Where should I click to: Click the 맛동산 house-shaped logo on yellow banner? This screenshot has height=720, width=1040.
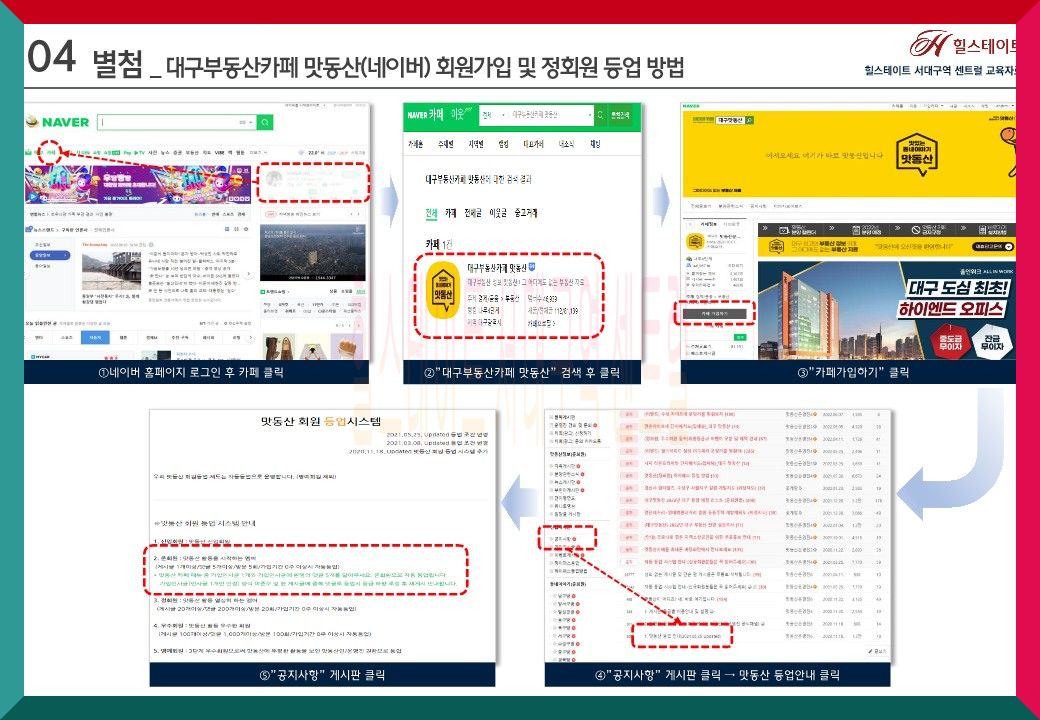(x=917, y=155)
